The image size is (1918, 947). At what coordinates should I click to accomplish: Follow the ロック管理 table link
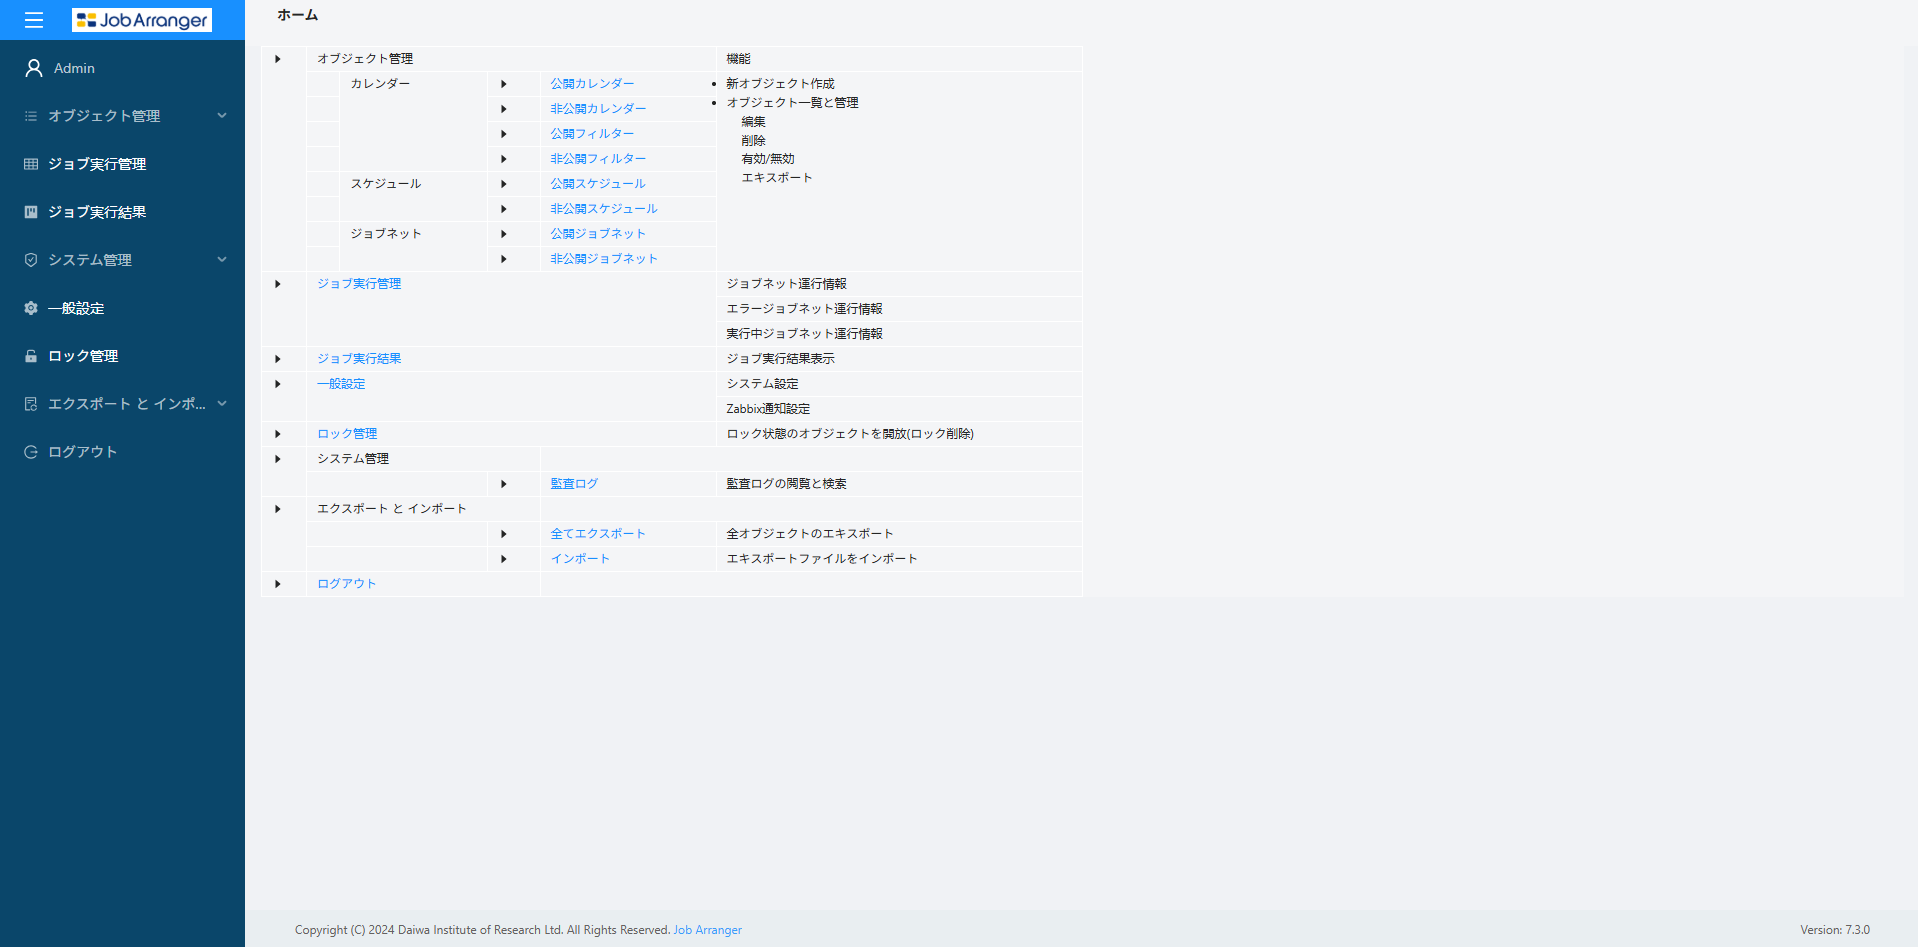[347, 434]
